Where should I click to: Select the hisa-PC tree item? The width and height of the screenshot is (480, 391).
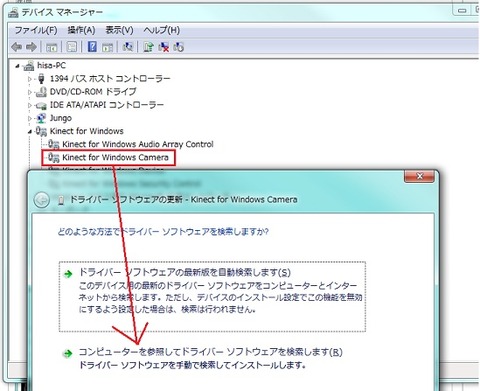click(51, 65)
